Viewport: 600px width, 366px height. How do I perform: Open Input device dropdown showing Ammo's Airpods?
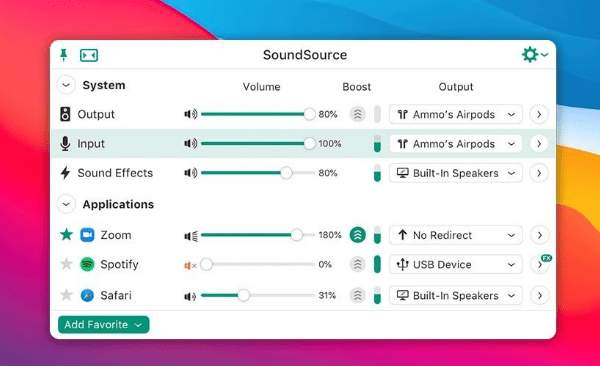coord(456,144)
